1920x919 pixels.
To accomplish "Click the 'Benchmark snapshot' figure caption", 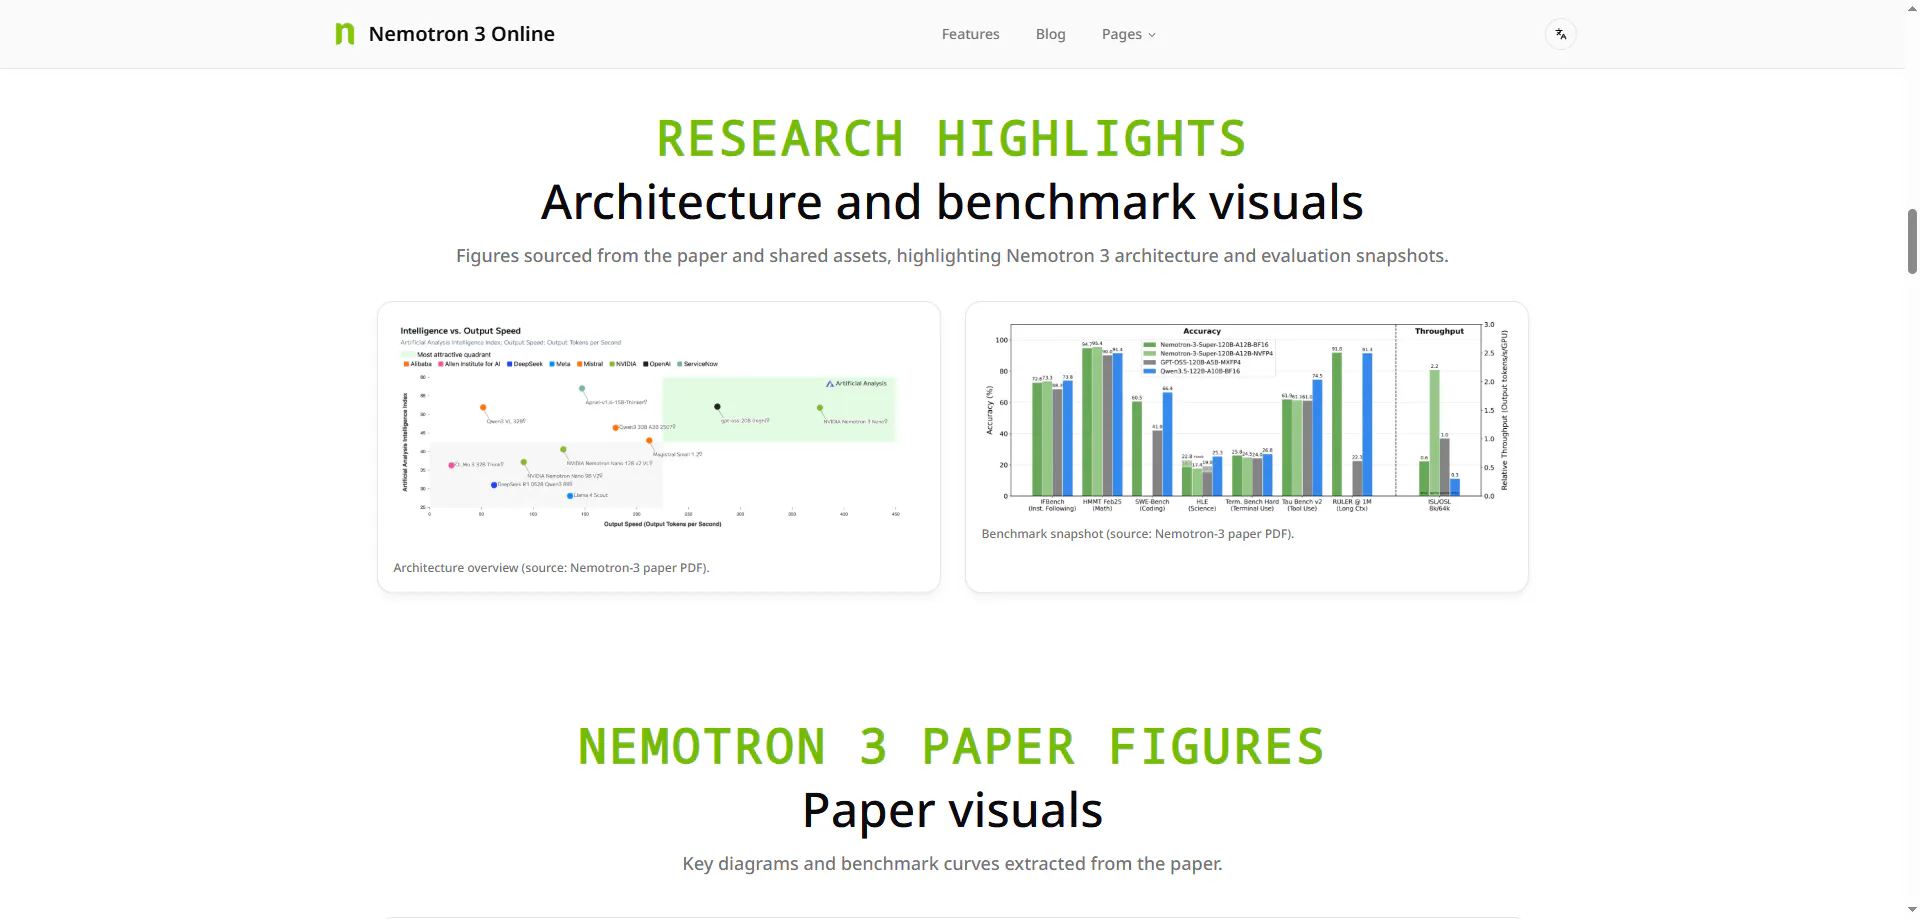I will click(x=1138, y=534).
